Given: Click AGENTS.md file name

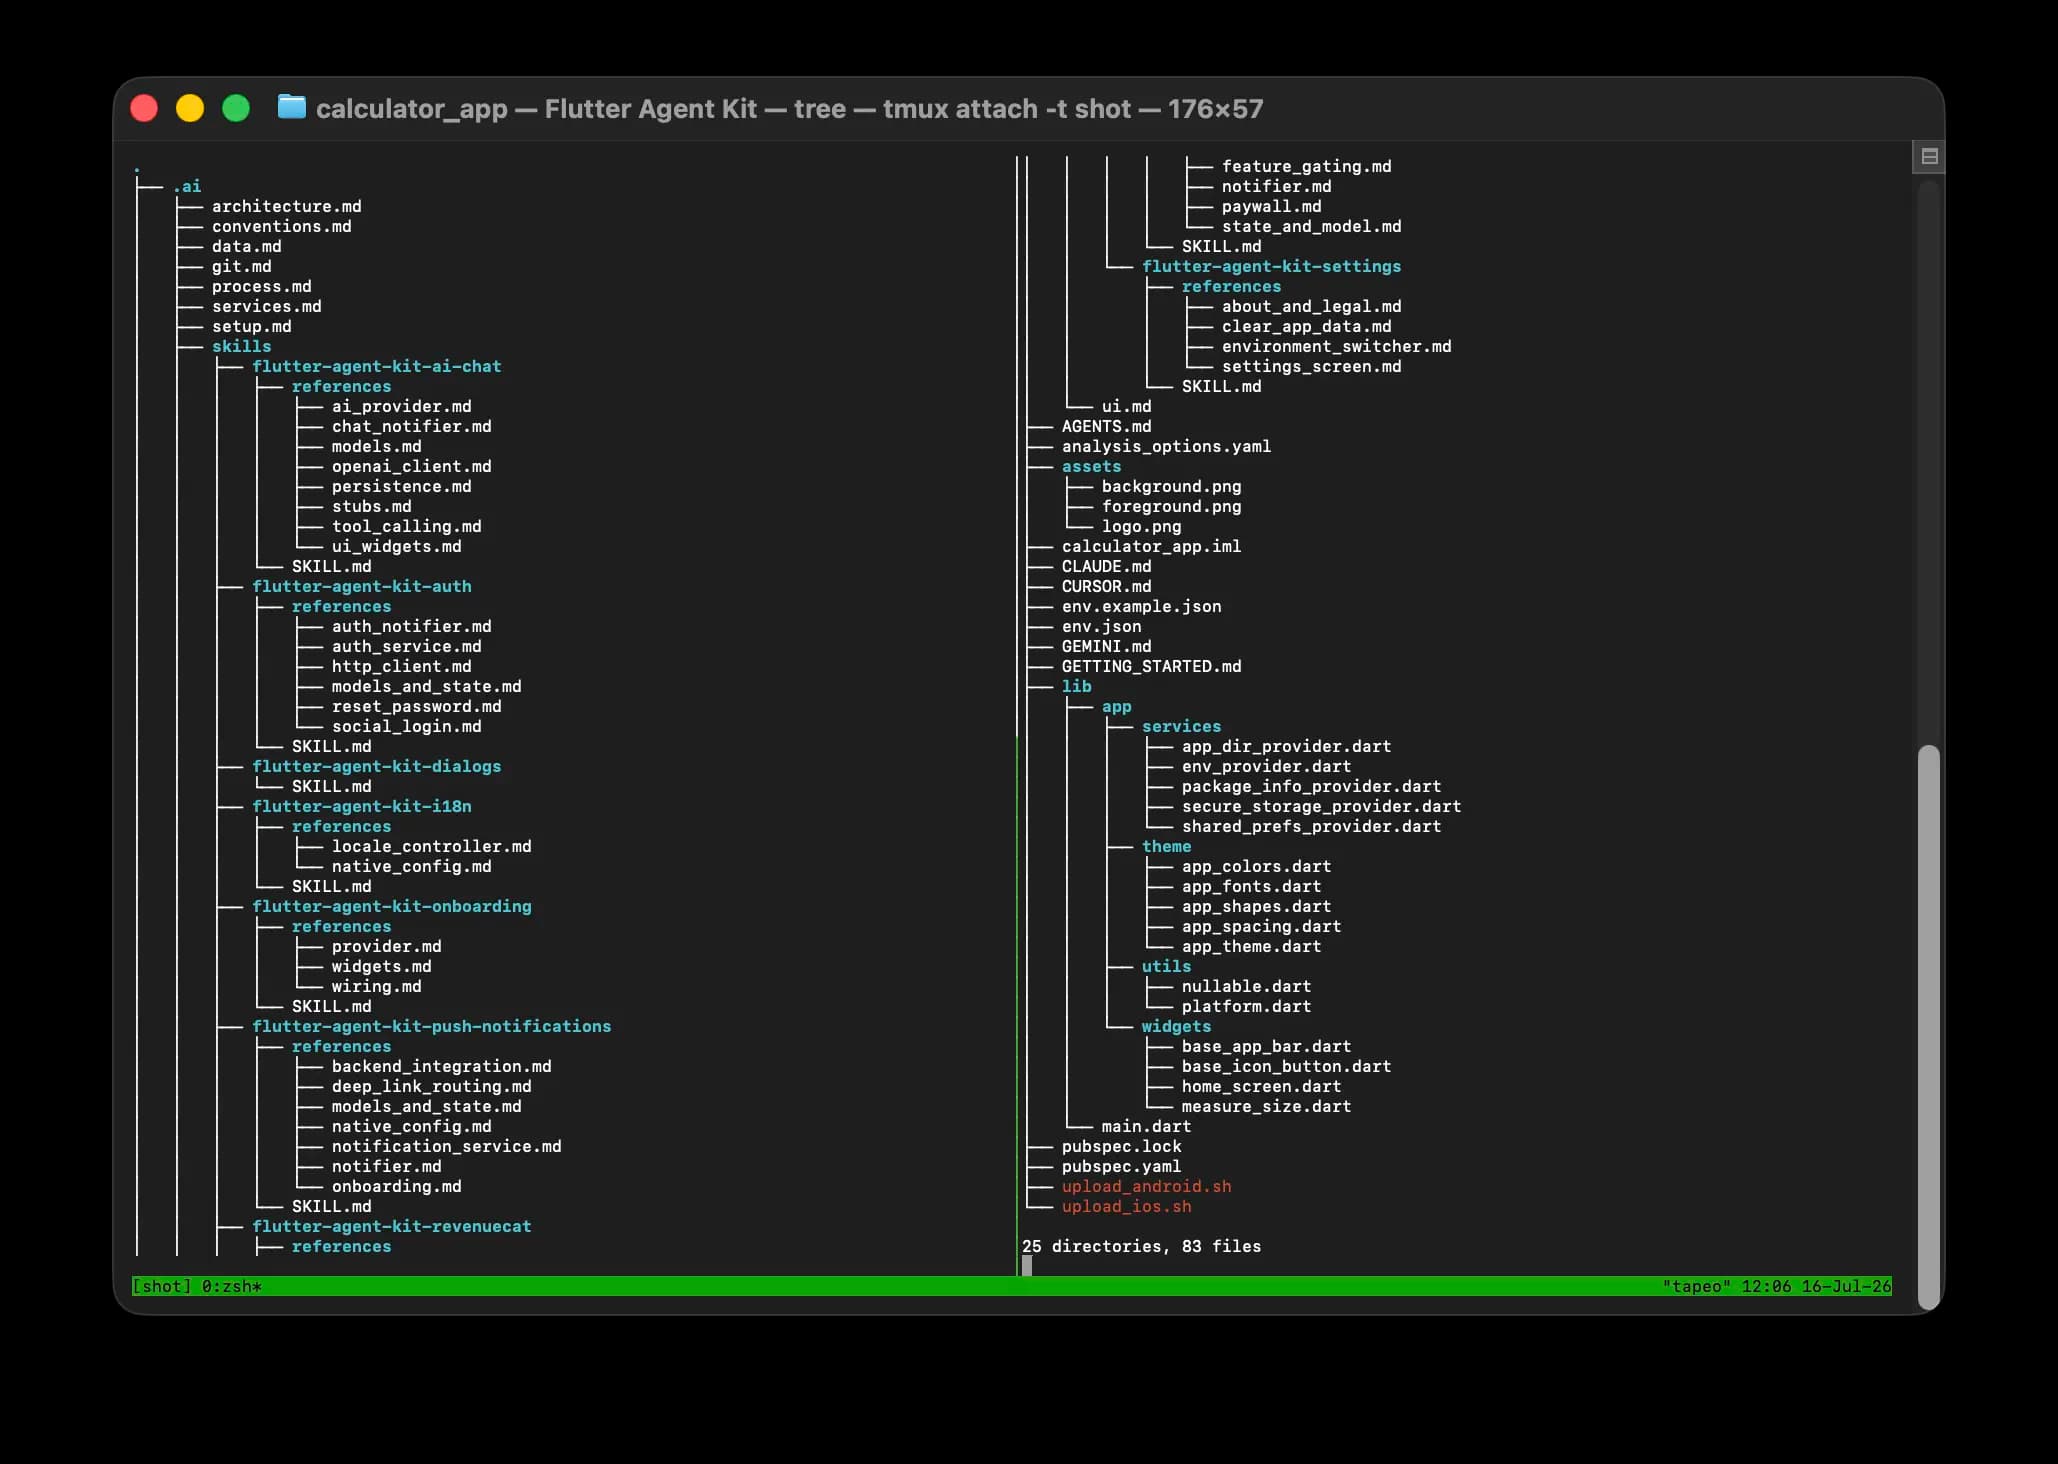Looking at the screenshot, I should [x=1107, y=426].
